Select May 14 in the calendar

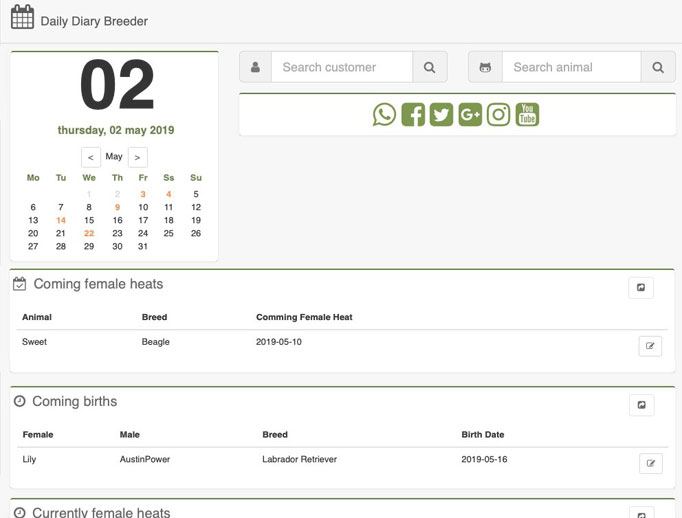(61, 220)
